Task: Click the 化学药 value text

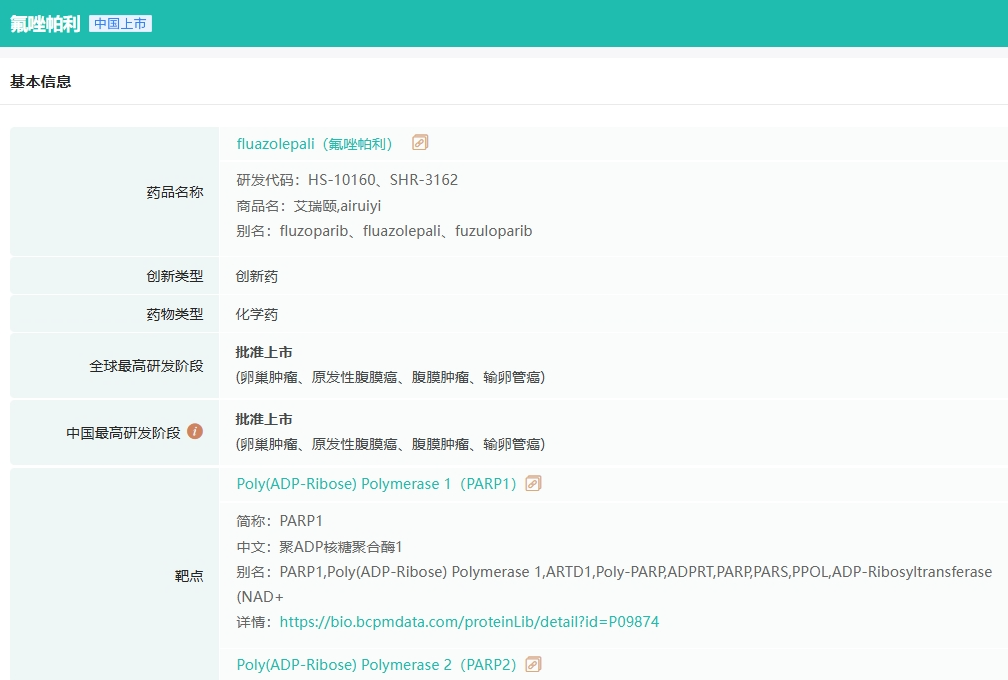Action: [257, 314]
